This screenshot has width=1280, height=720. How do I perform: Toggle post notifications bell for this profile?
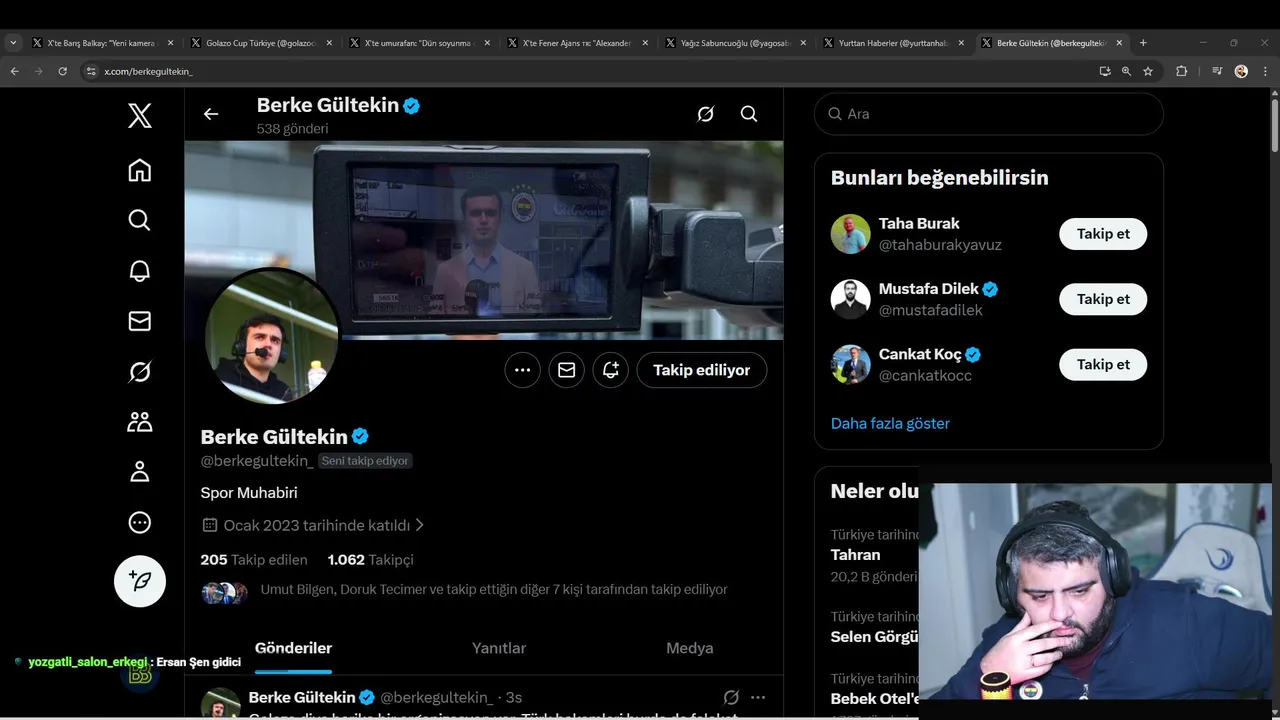point(610,370)
